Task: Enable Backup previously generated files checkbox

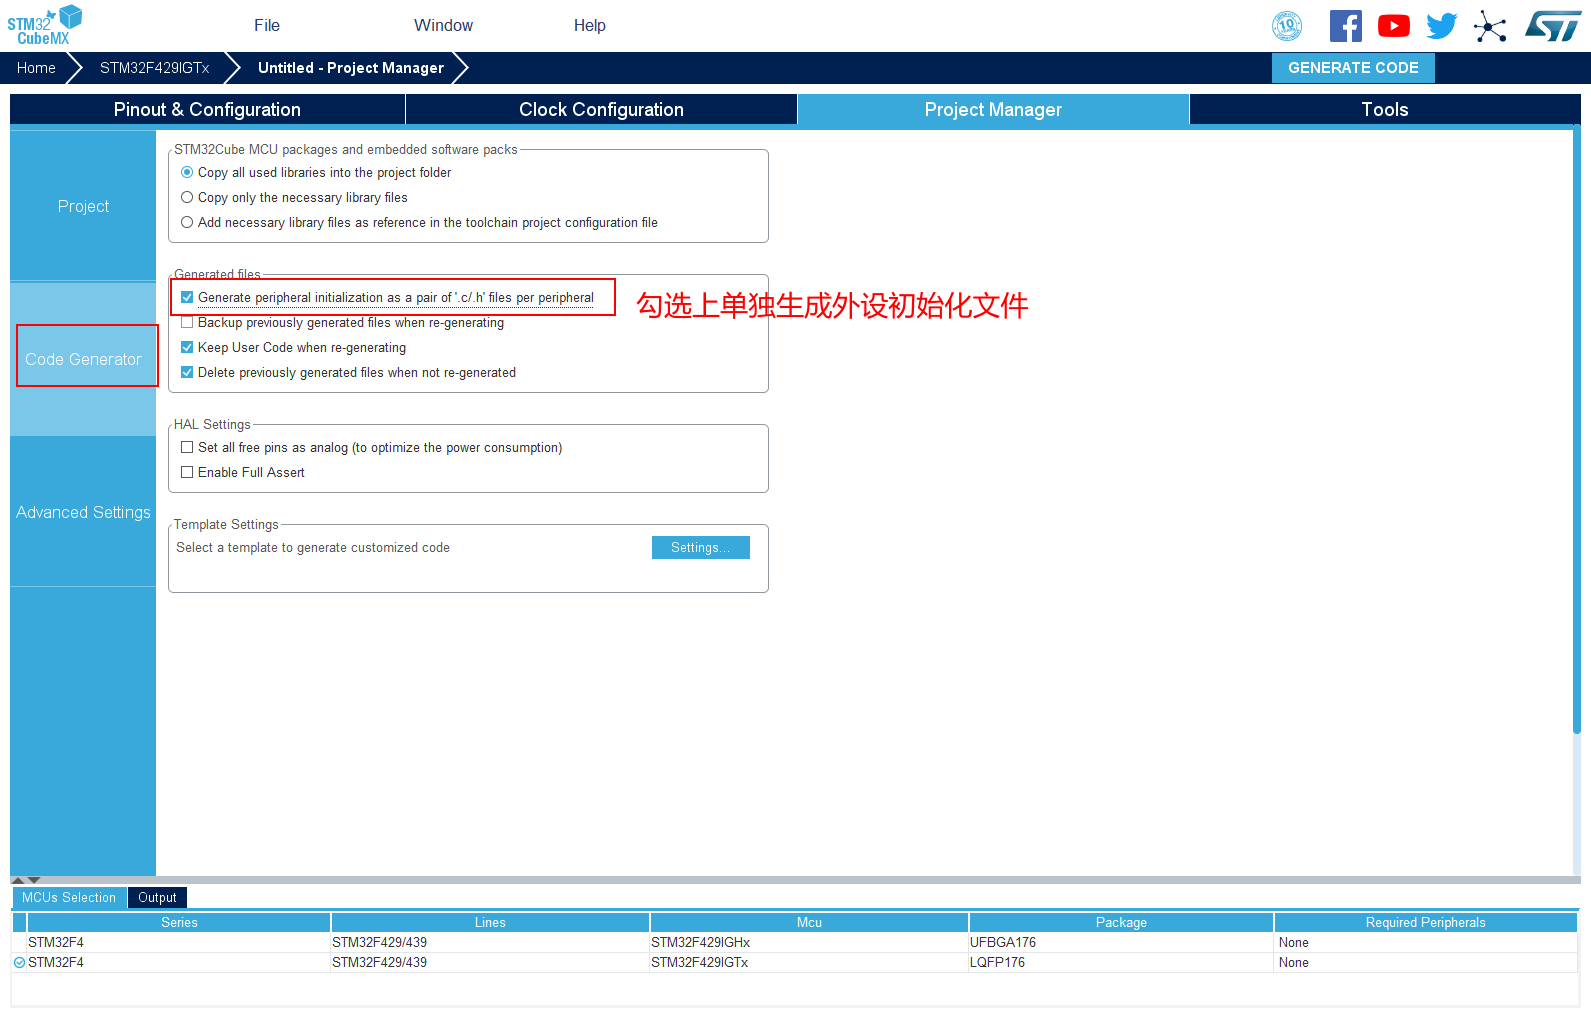Action: [187, 322]
